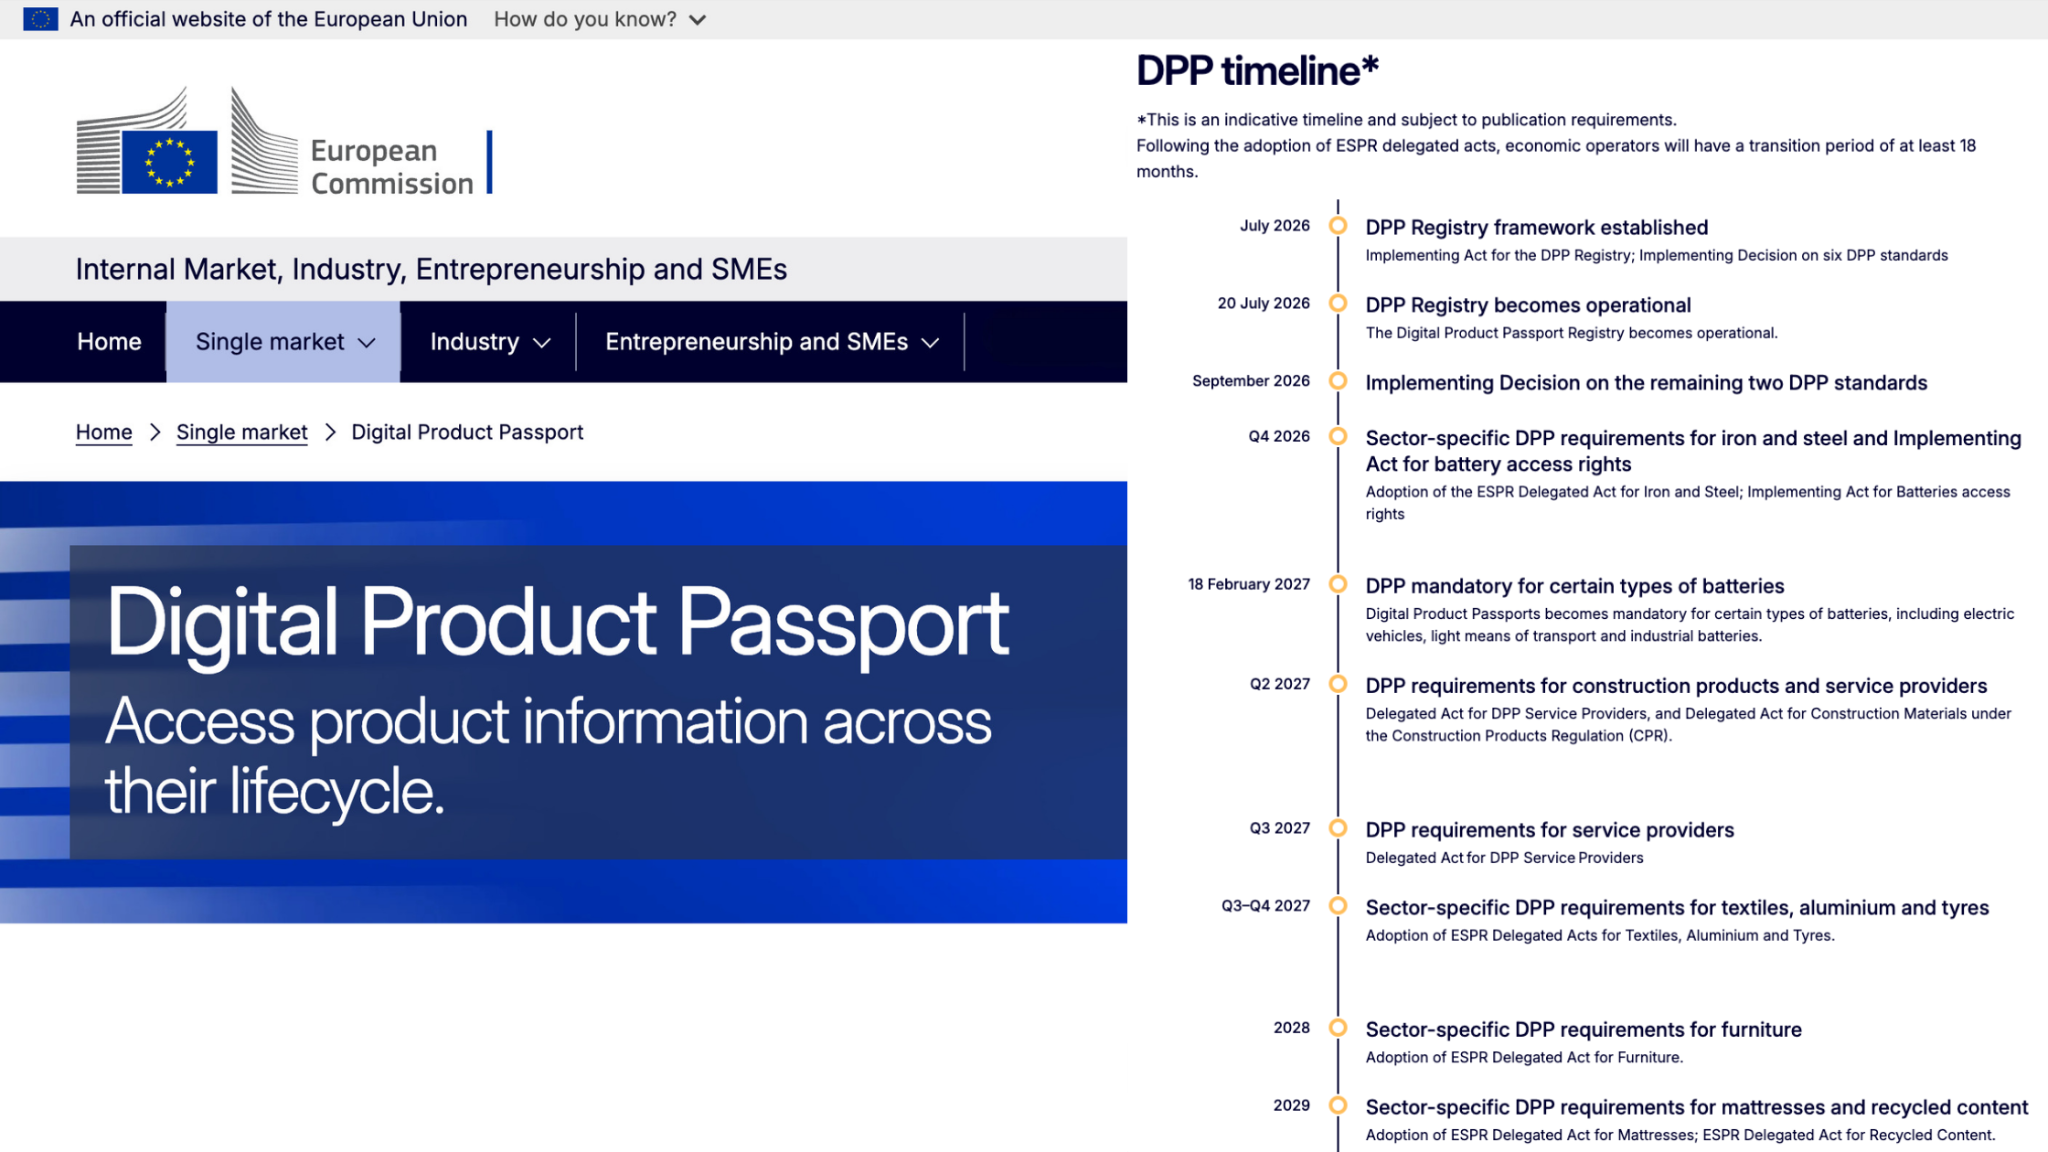The height and width of the screenshot is (1152, 2048).
Task: Follow the Home breadcrumb link
Action: point(104,432)
